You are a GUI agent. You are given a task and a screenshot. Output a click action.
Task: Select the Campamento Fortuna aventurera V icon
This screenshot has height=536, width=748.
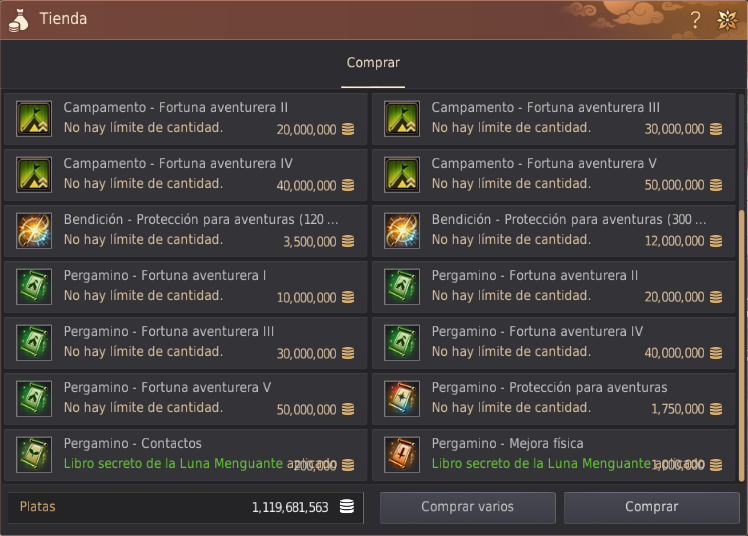(x=402, y=175)
